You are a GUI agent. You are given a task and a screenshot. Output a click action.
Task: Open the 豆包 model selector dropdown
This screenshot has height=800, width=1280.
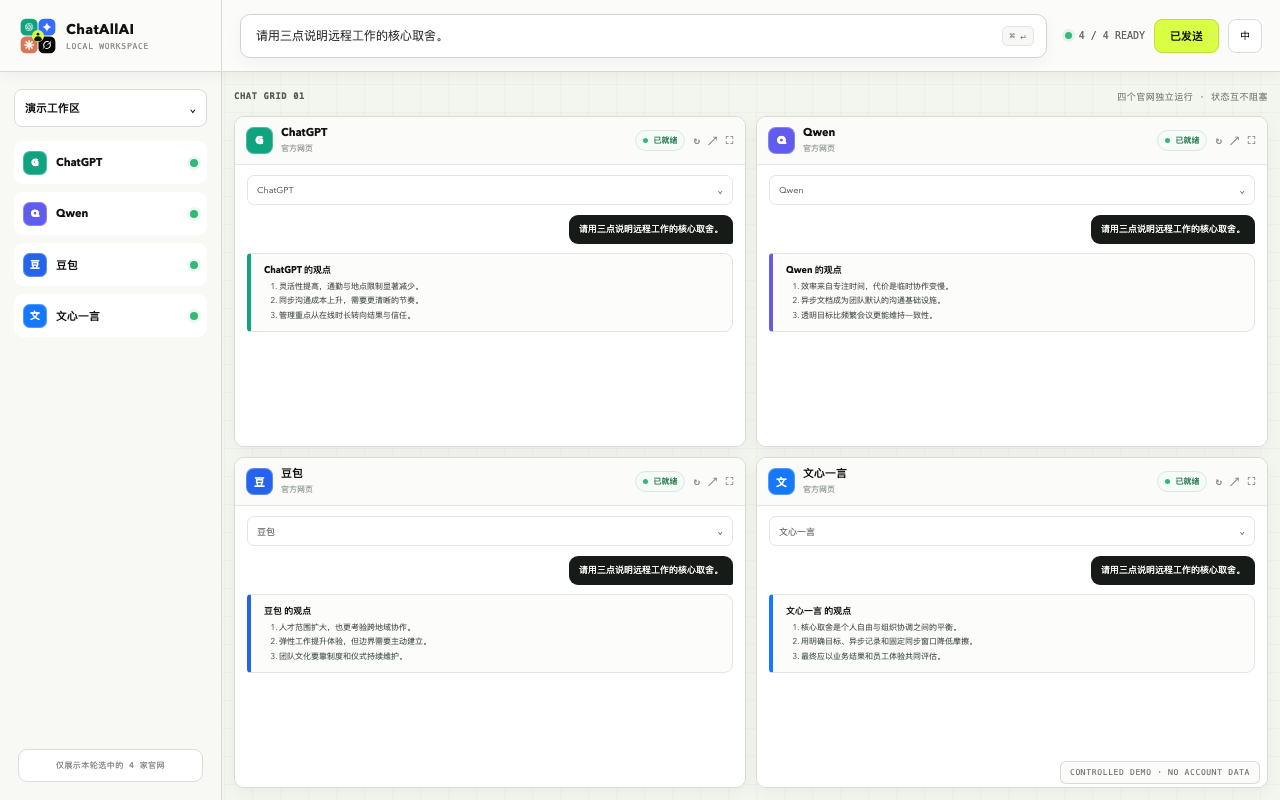click(x=490, y=531)
